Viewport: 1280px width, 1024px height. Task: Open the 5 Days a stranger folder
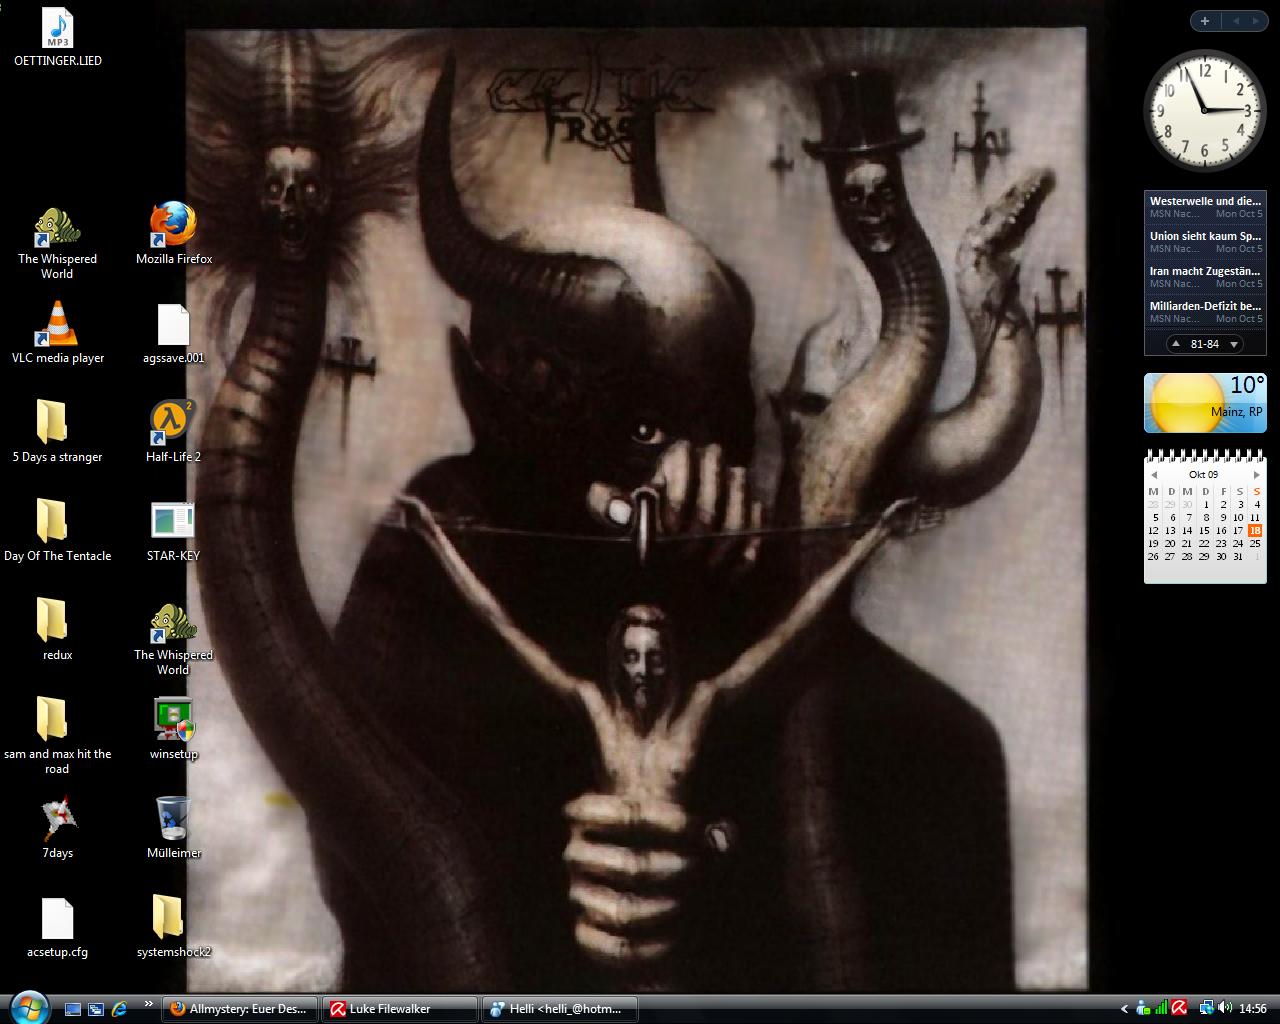(52, 422)
